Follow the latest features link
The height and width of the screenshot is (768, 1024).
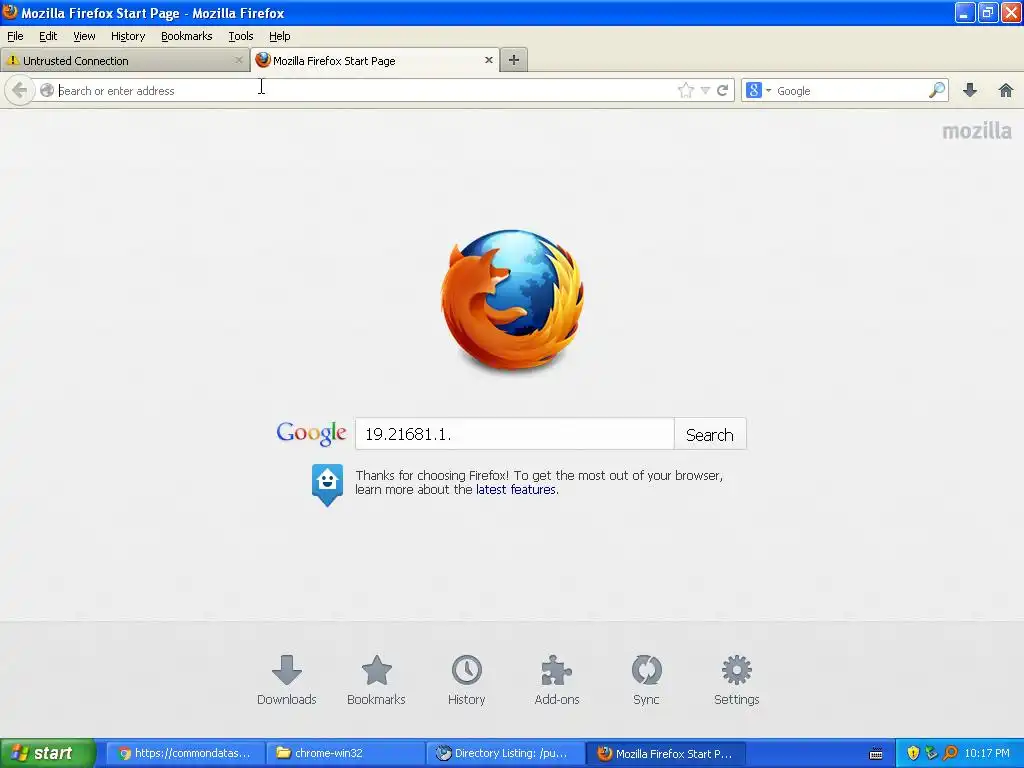pyautogui.click(x=516, y=490)
